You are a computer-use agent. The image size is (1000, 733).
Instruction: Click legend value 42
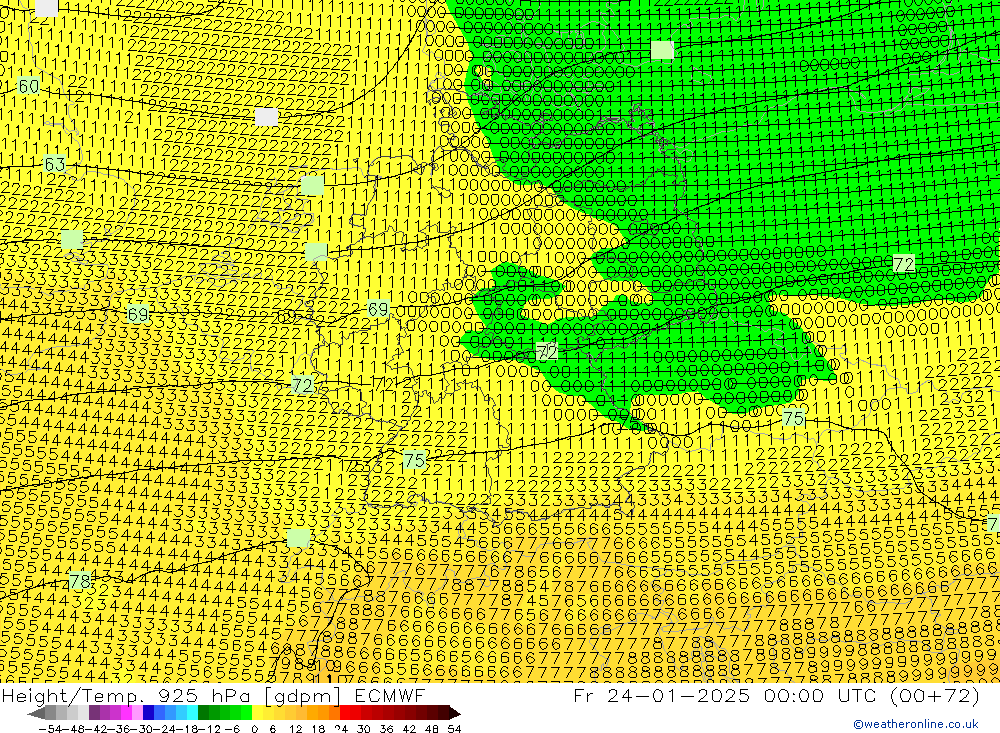coord(409,728)
